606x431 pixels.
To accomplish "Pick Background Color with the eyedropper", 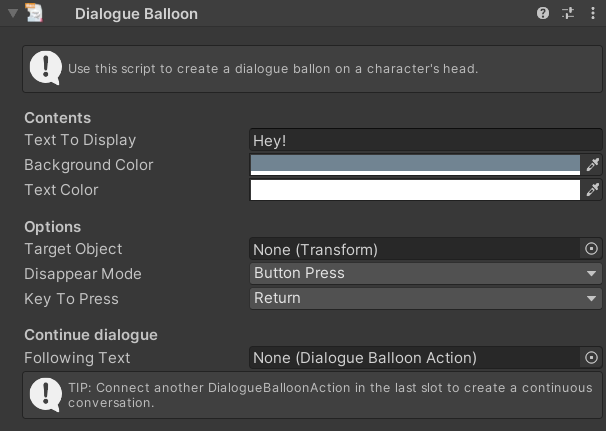I will click(x=592, y=165).
